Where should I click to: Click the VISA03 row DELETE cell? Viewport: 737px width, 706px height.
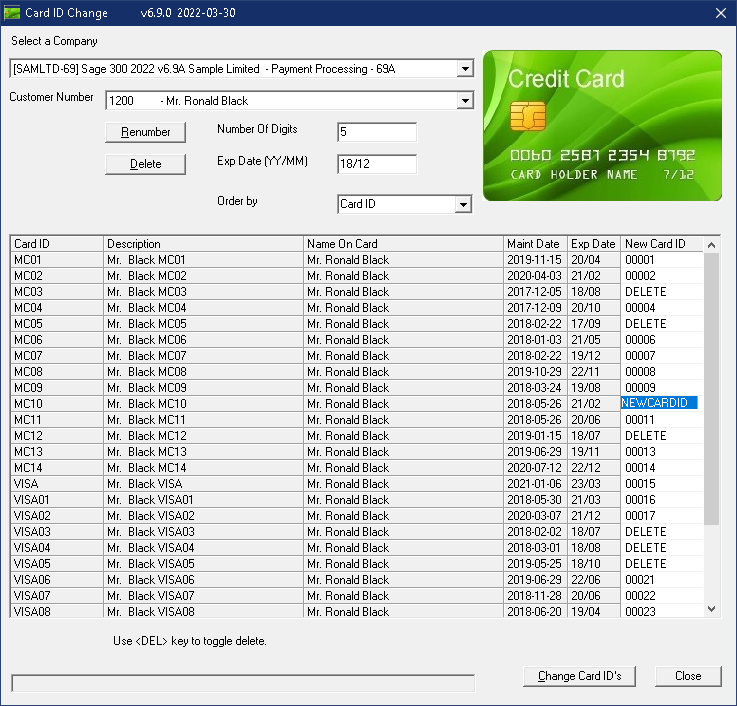[x=662, y=532]
